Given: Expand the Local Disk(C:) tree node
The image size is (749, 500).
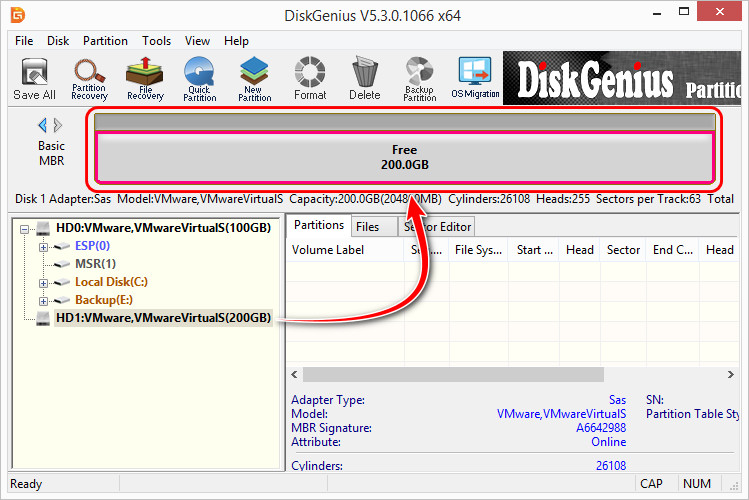Looking at the screenshot, I should pos(43,283).
